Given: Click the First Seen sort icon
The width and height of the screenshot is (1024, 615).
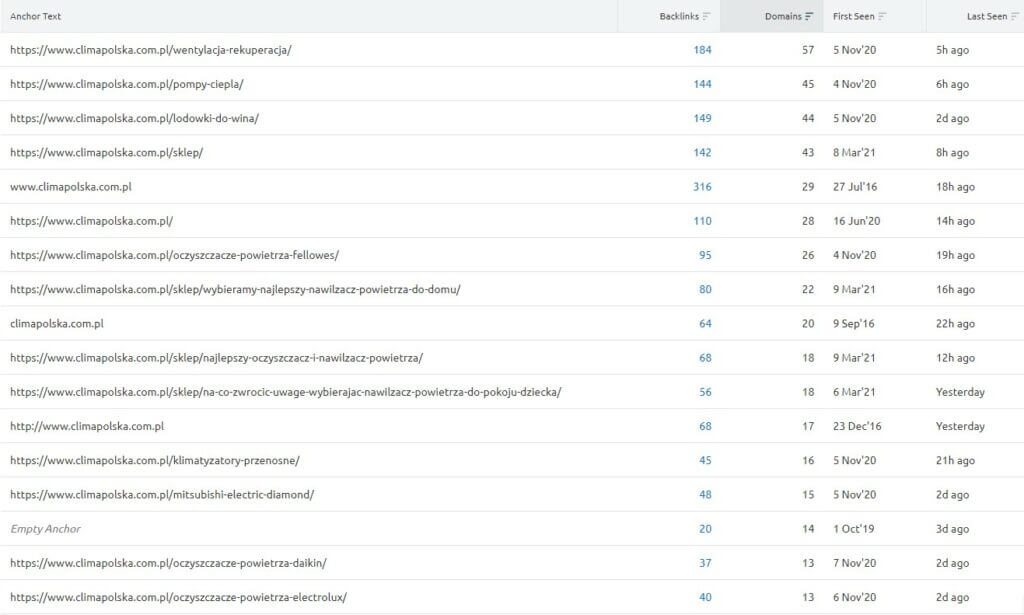Looking at the screenshot, I should click(x=883, y=16).
